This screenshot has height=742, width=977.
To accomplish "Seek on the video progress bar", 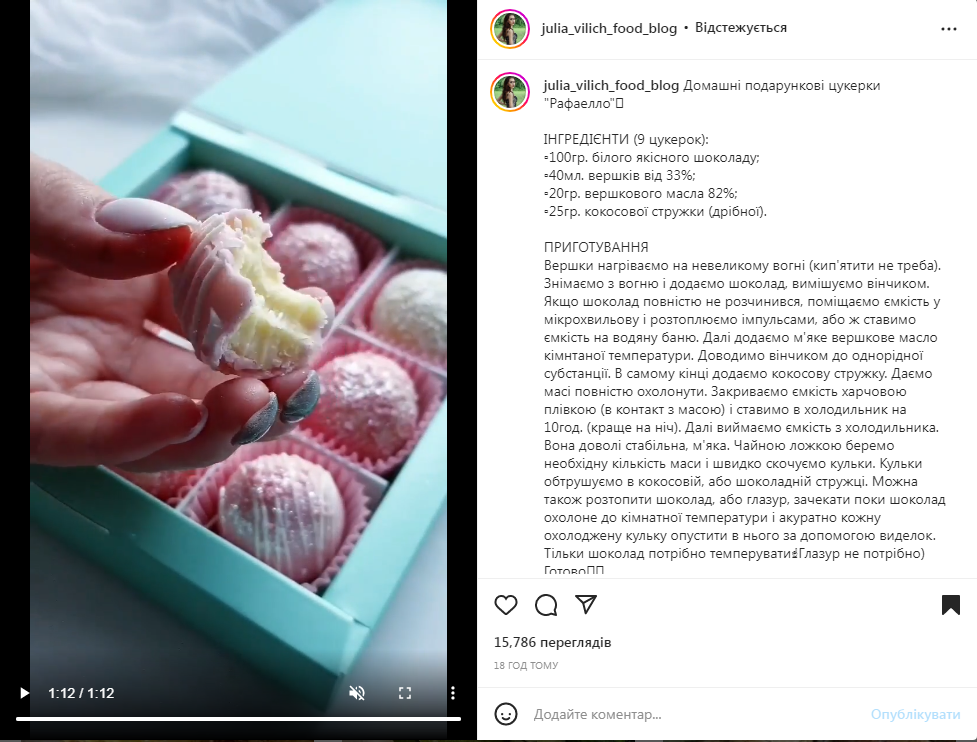I will (x=238, y=719).
